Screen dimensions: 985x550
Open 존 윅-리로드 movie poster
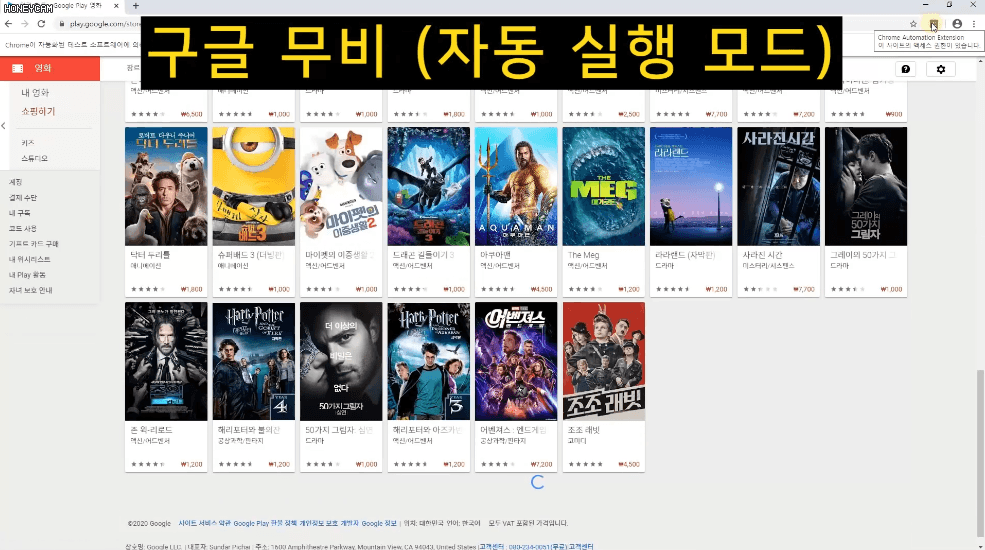(x=166, y=362)
